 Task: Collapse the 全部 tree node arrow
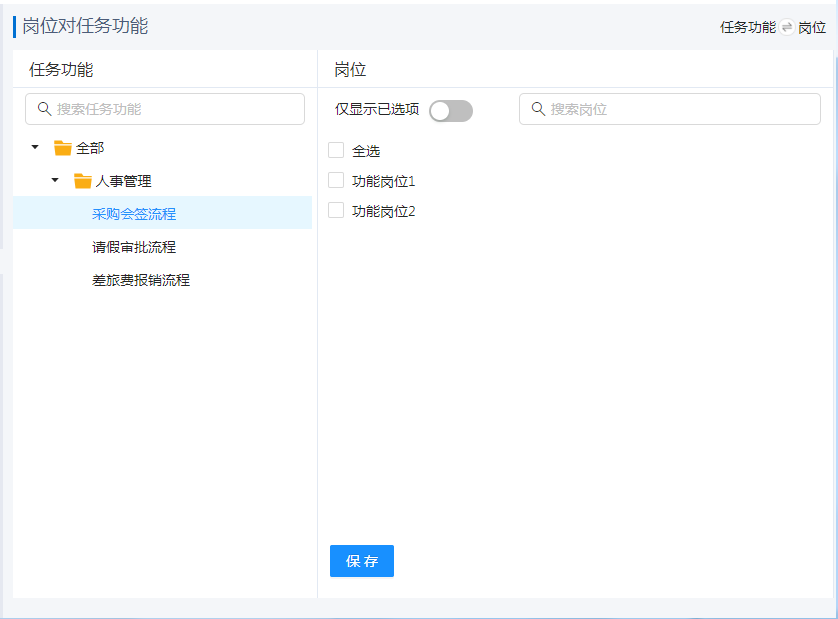coord(35,147)
